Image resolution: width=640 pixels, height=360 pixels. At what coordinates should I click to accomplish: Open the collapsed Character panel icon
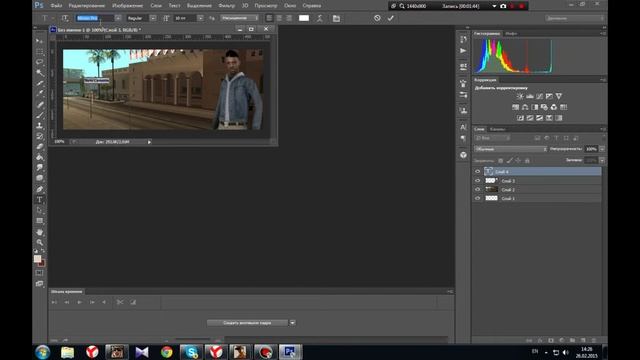[x=463, y=127]
